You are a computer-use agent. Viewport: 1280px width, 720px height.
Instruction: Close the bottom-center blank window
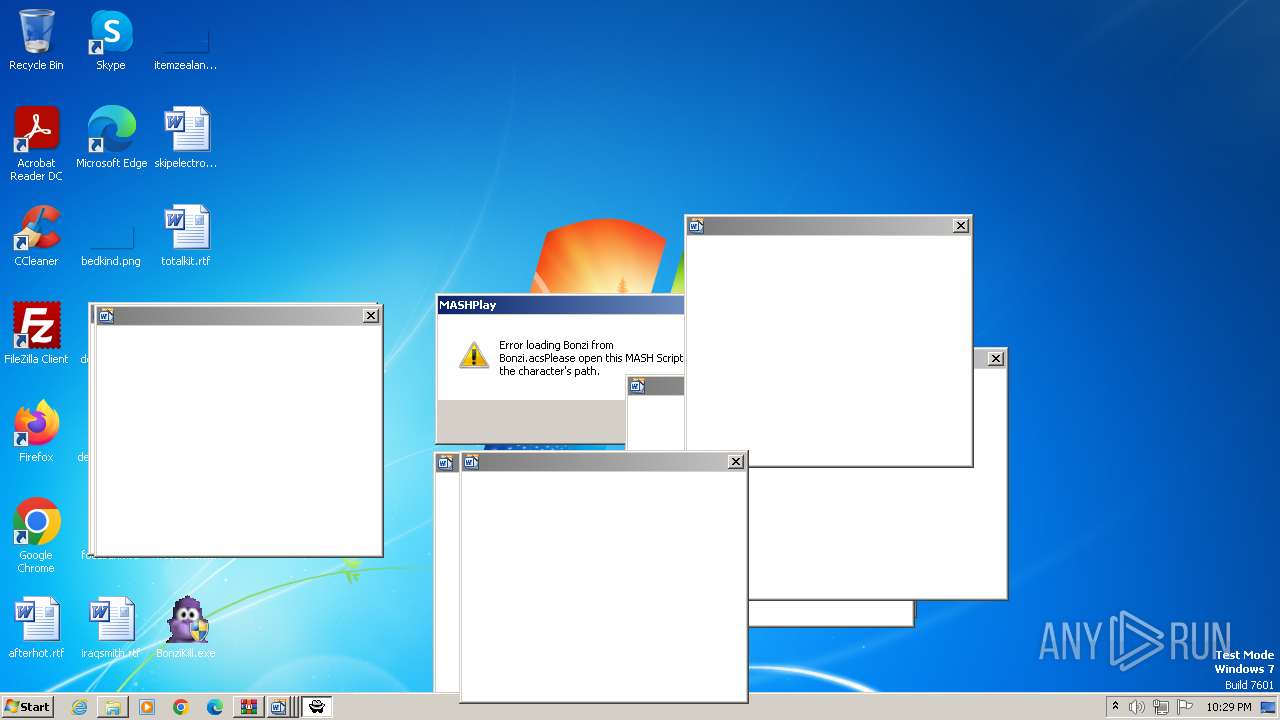(736, 462)
